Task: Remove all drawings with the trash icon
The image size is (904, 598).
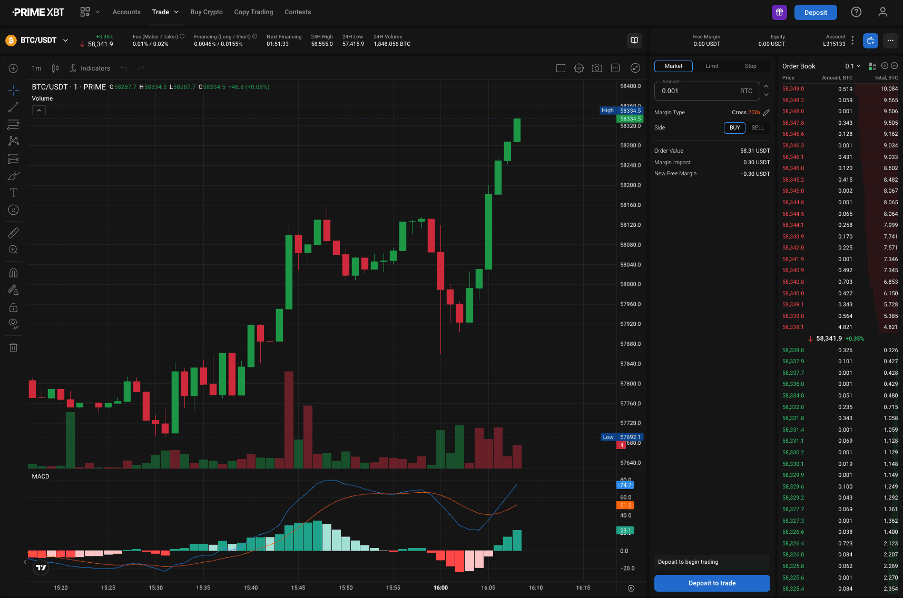Action: [x=12, y=347]
